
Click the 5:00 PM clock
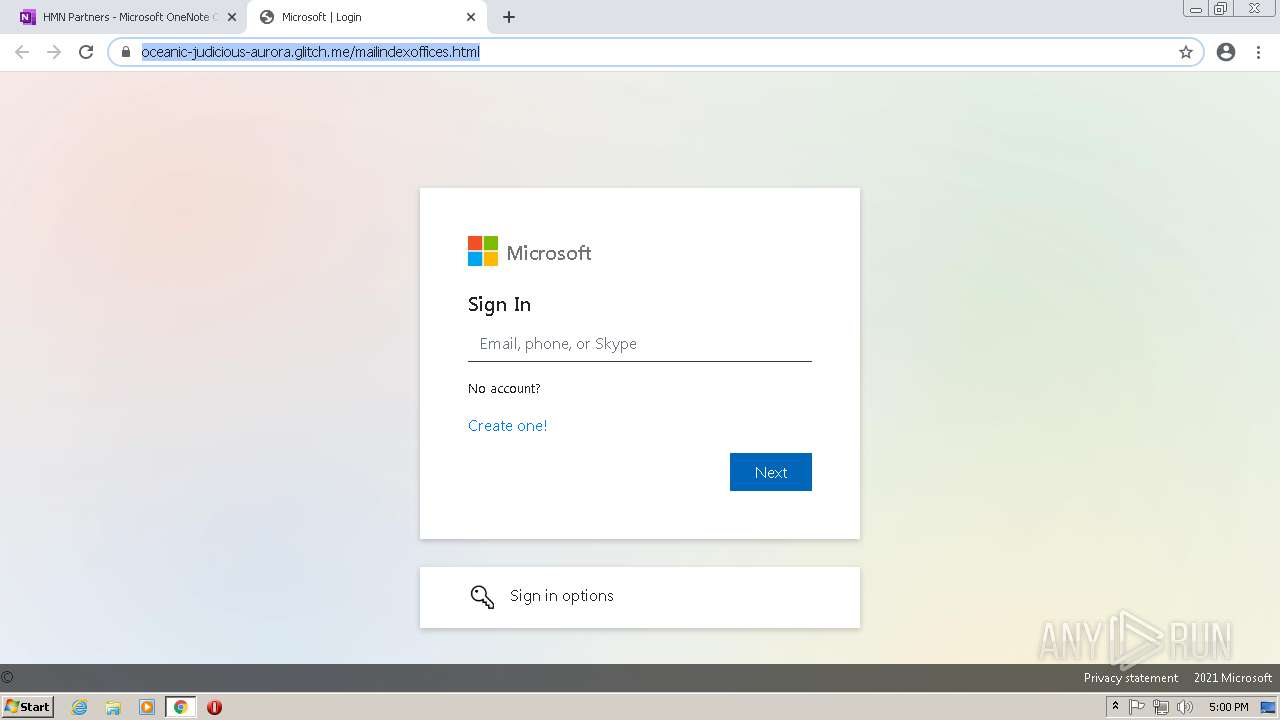(x=1228, y=707)
